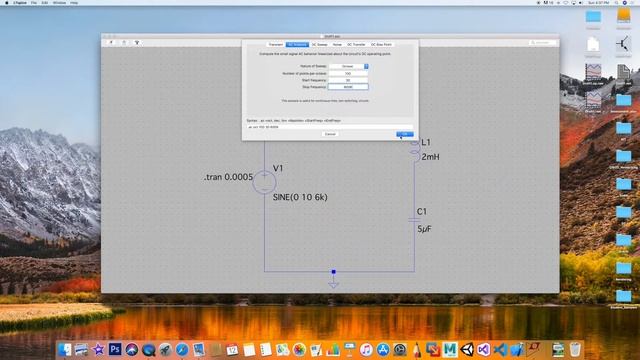The width and height of the screenshot is (640, 360).
Task: Select the ground symbol in schematic
Action: click(x=333, y=284)
